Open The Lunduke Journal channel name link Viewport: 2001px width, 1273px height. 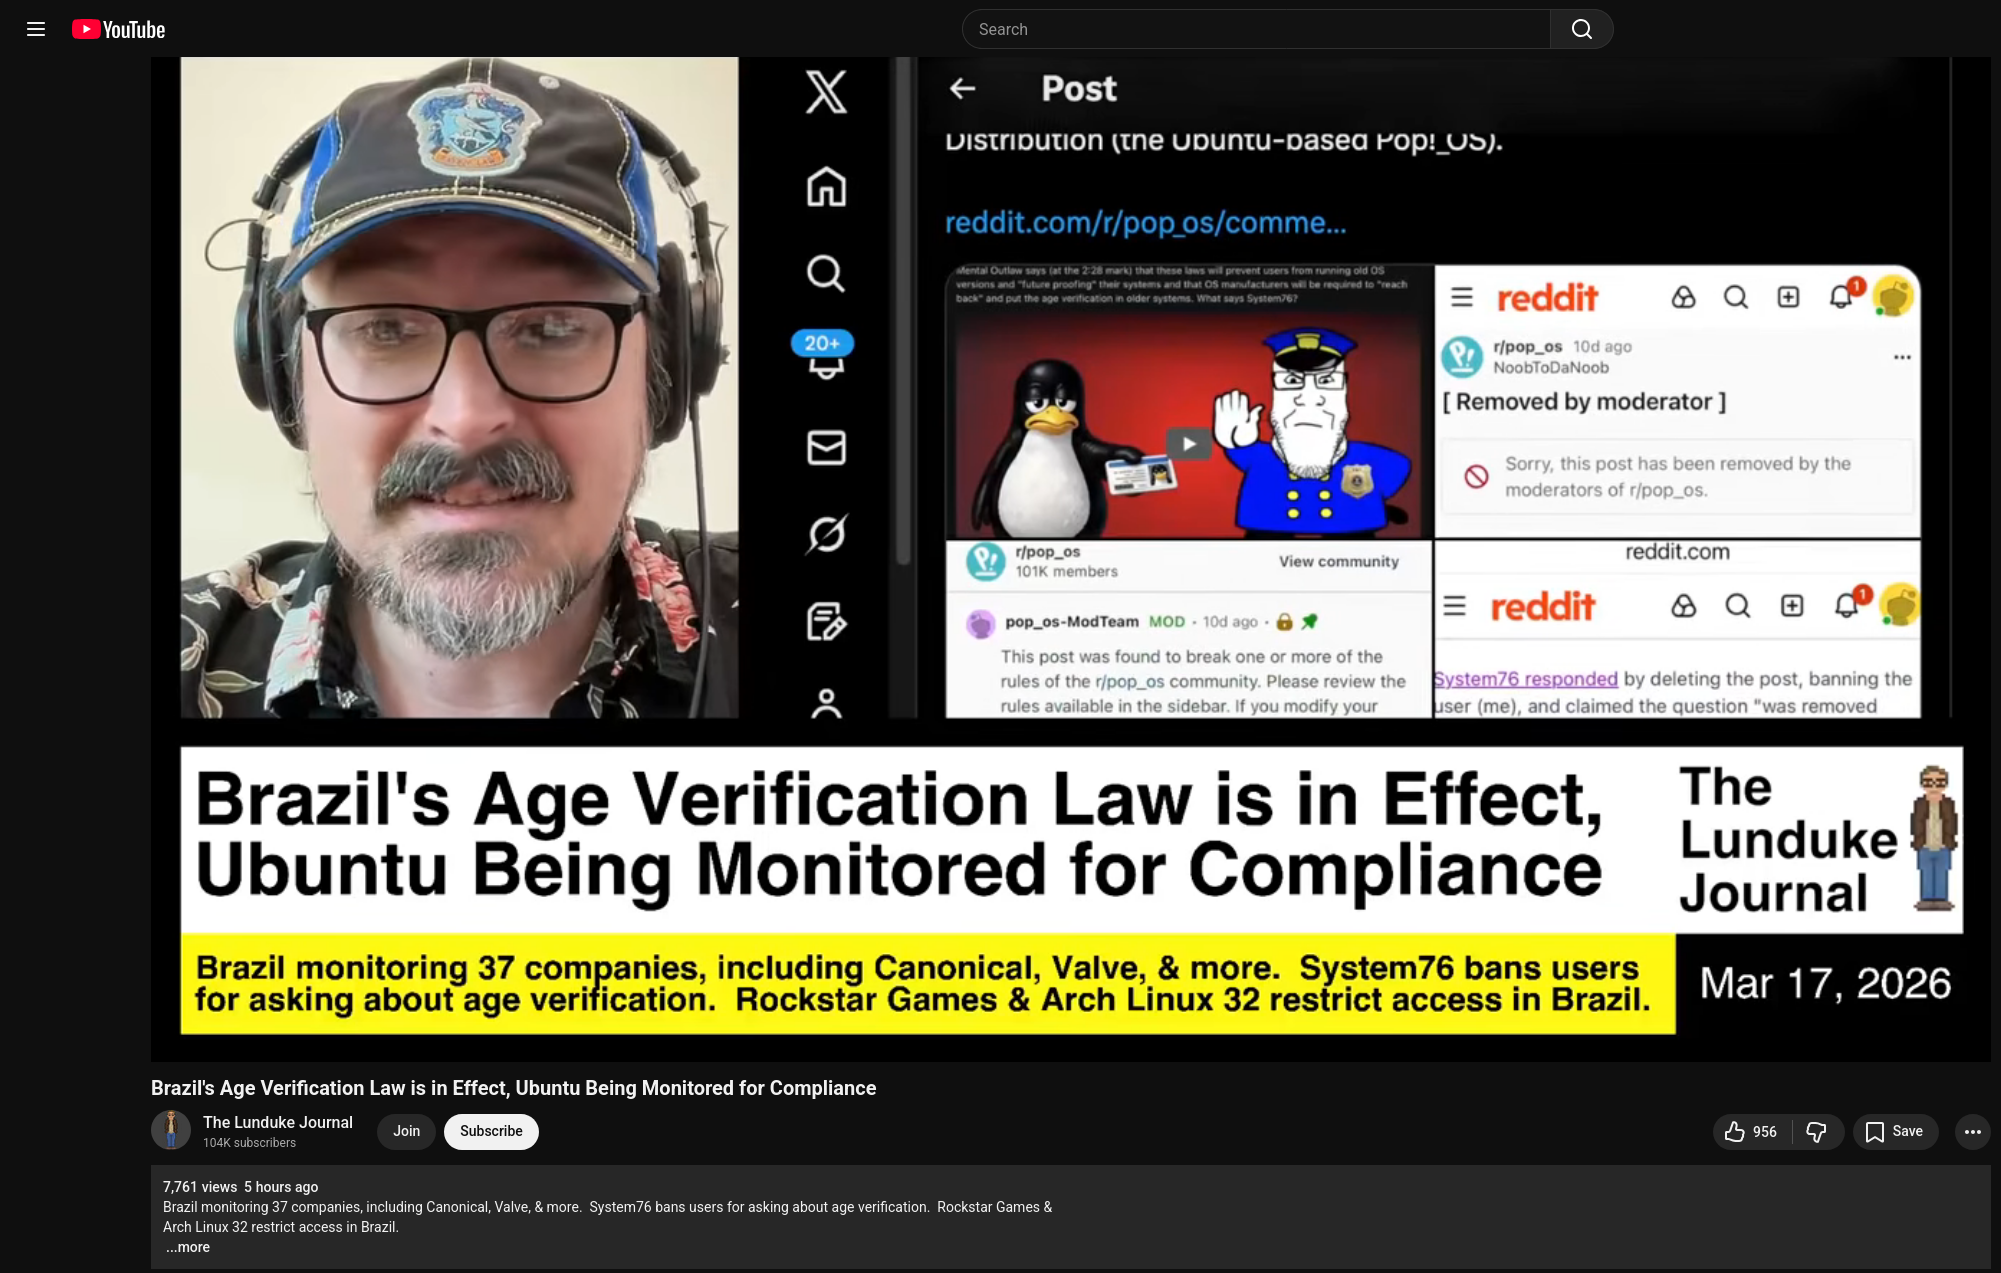pyautogui.click(x=278, y=1122)
